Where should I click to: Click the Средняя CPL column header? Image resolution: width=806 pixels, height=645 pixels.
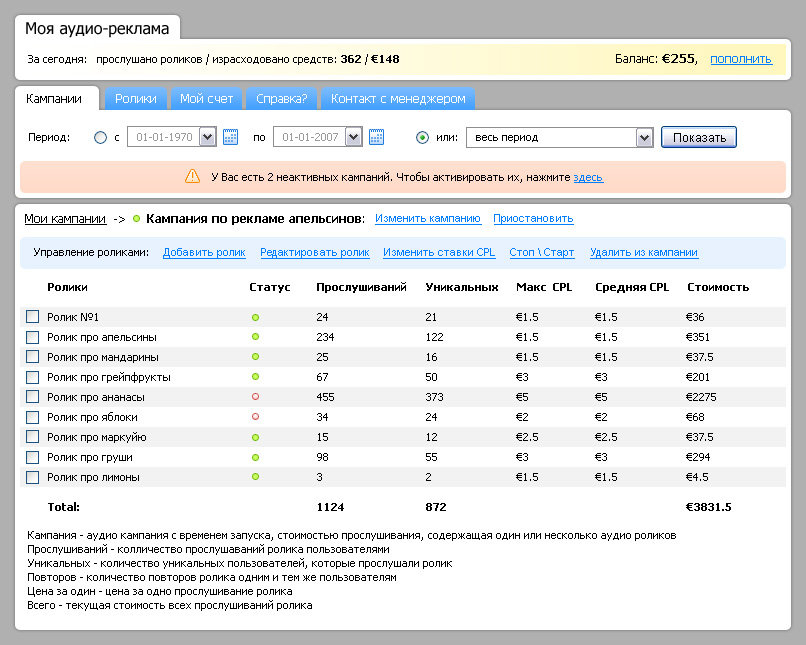(x=632, y=287)
